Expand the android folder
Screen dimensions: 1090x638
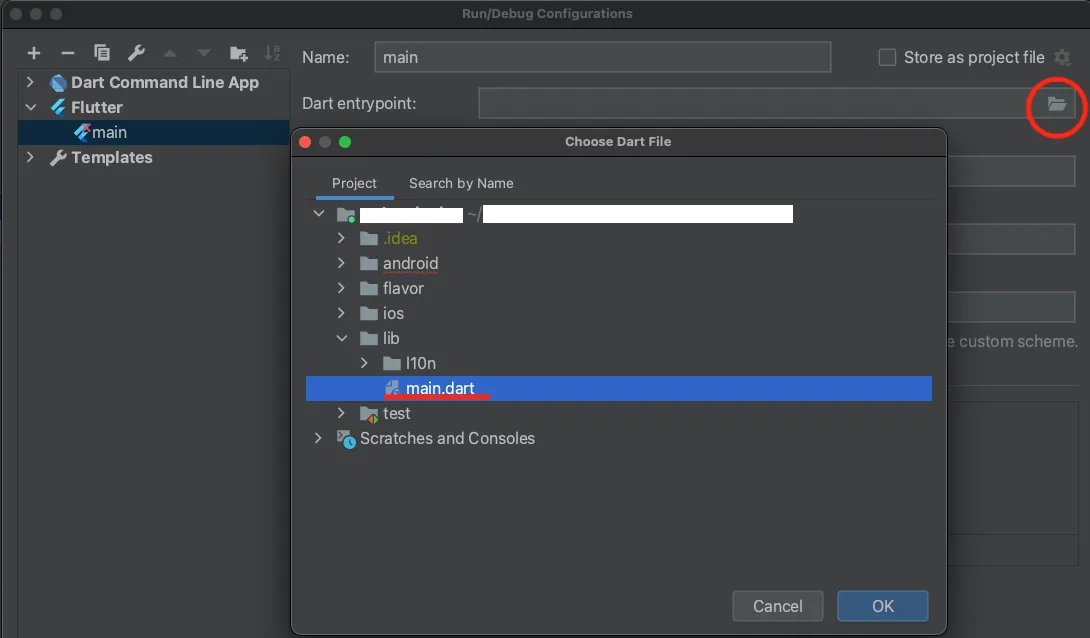point(341,263)
